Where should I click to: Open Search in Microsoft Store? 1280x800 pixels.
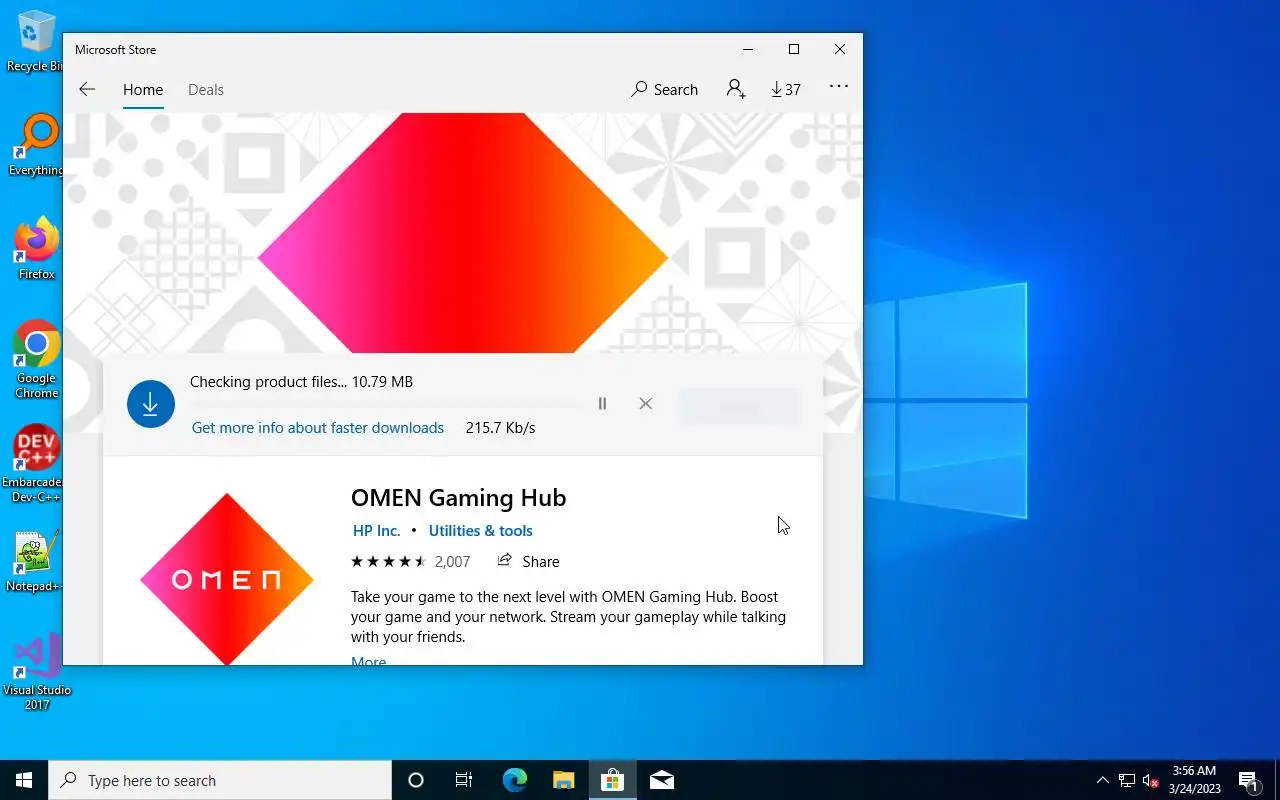pyautogui.click(x=665, y=90)
